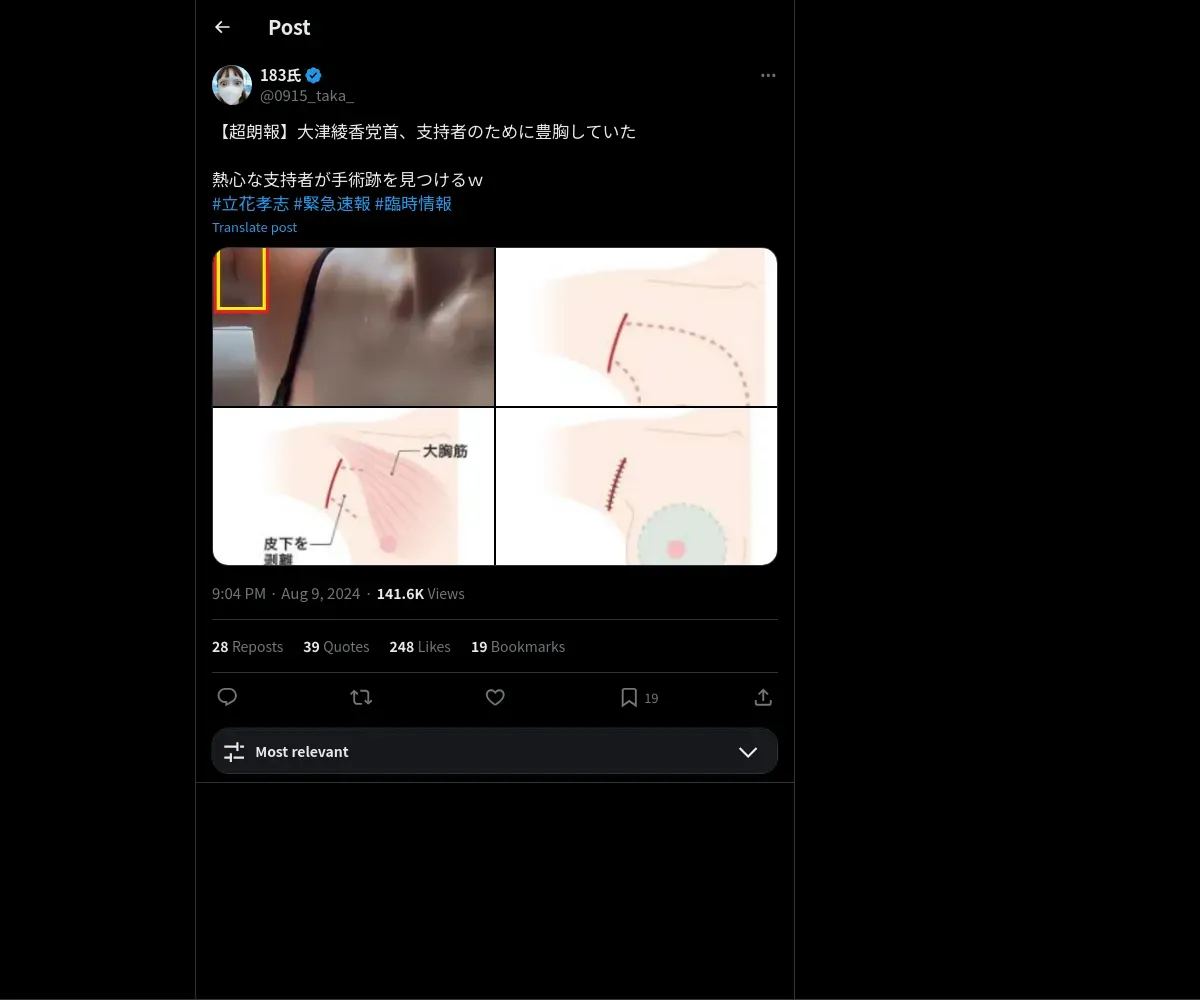Click the blue verified badge

314,75
